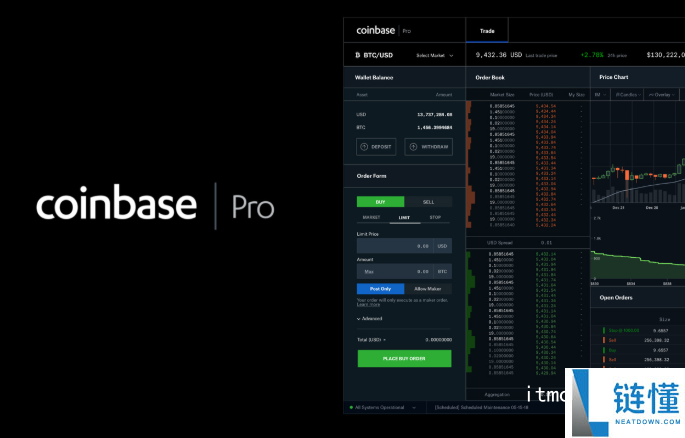Screen dimensions: 685x438
Task: Click the BTC/USD market pair label
Action: 378,55
